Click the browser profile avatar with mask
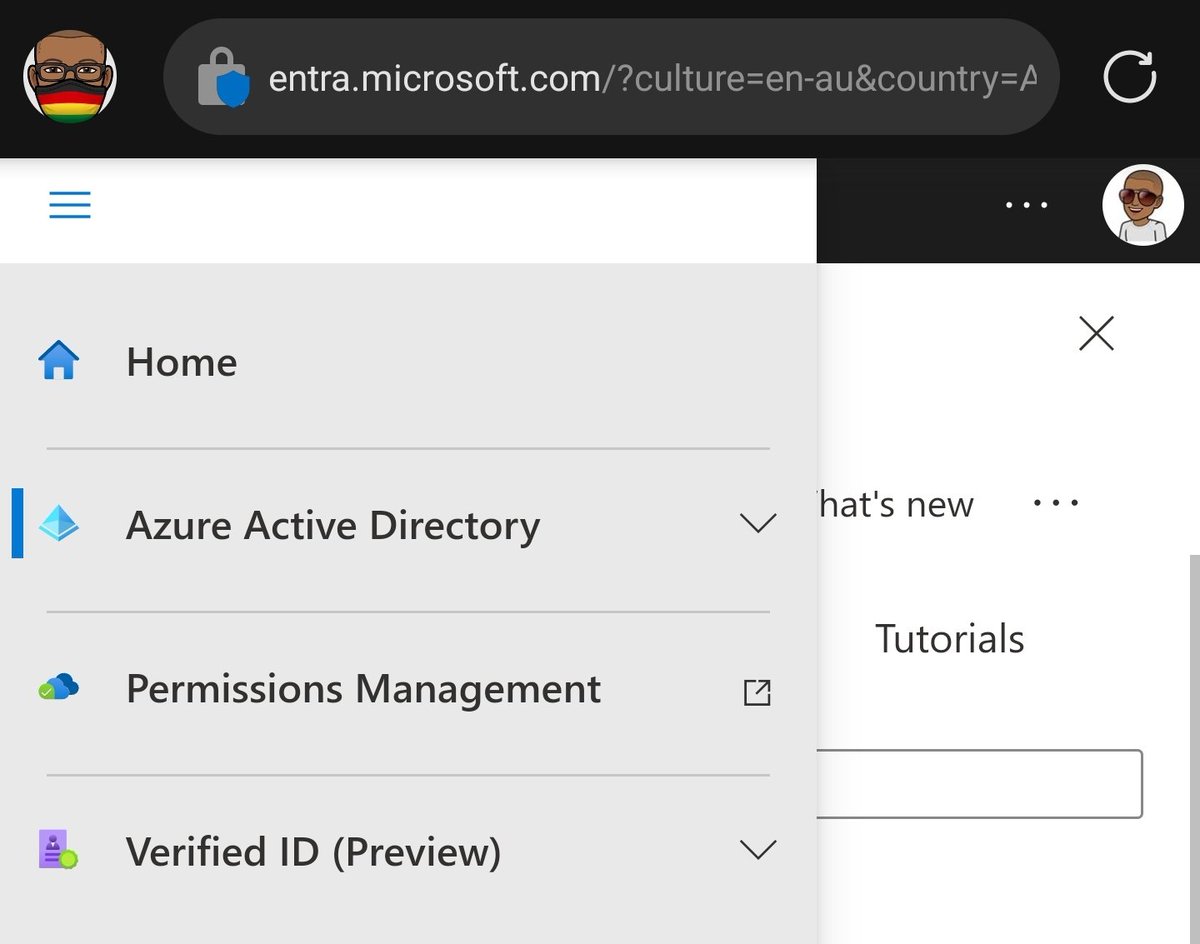The image size is (1200, 944). pos(70,76)
